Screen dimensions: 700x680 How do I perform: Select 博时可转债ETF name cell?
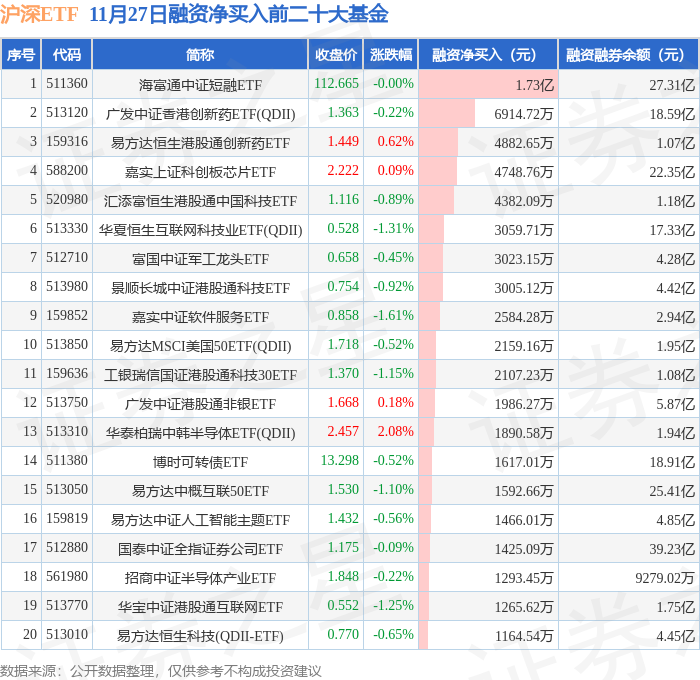tap(200, 462)
